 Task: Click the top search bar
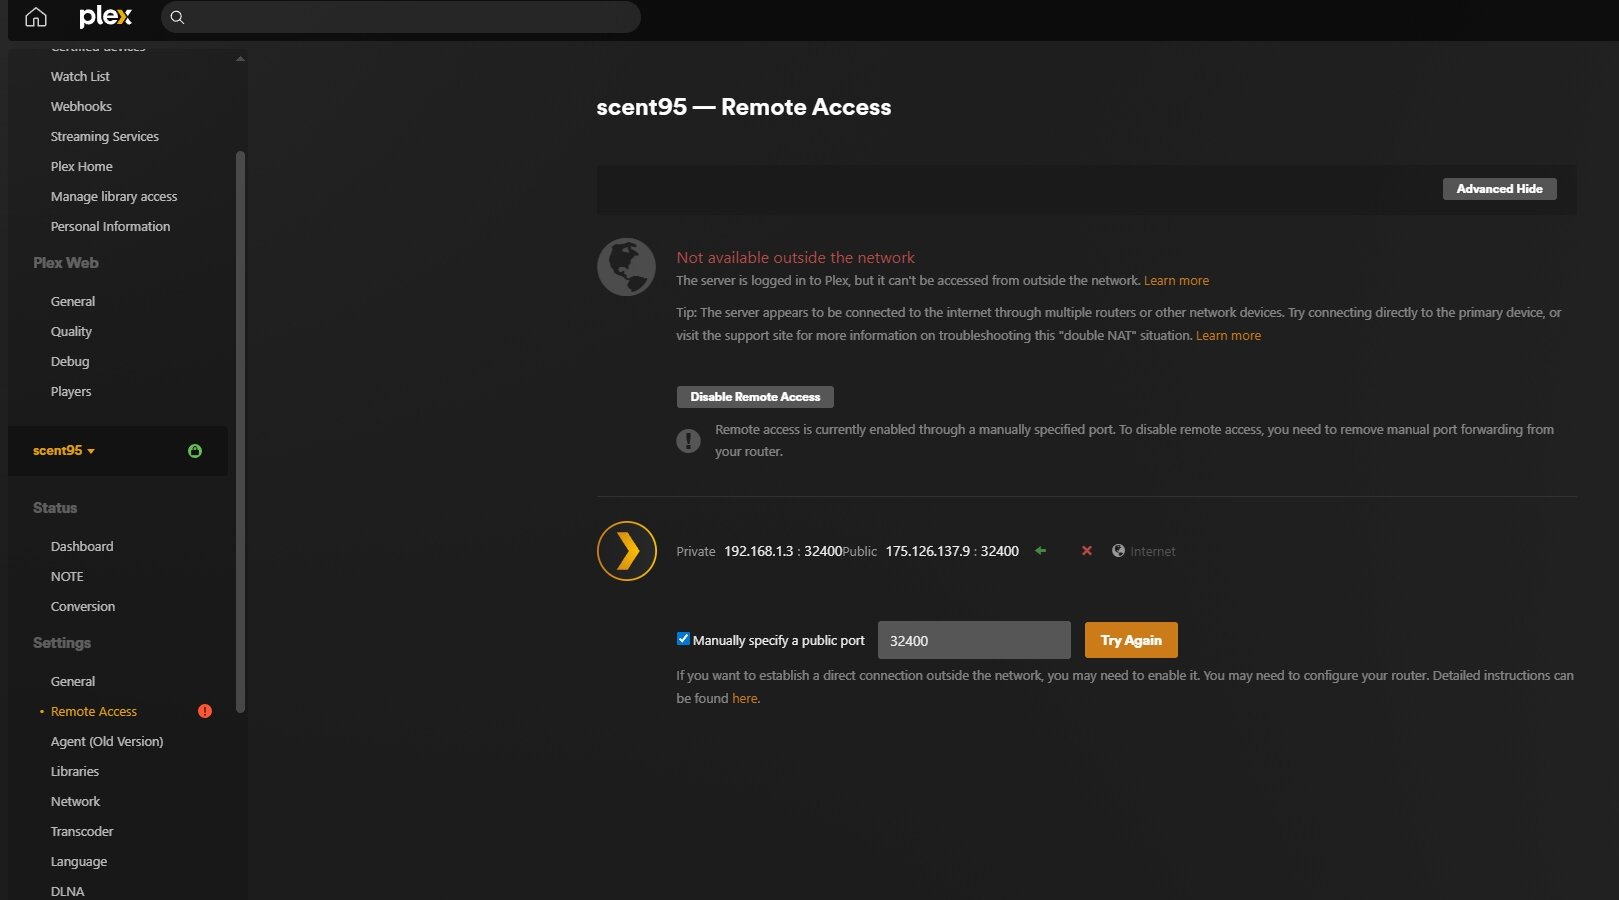[x=400, y=17]
